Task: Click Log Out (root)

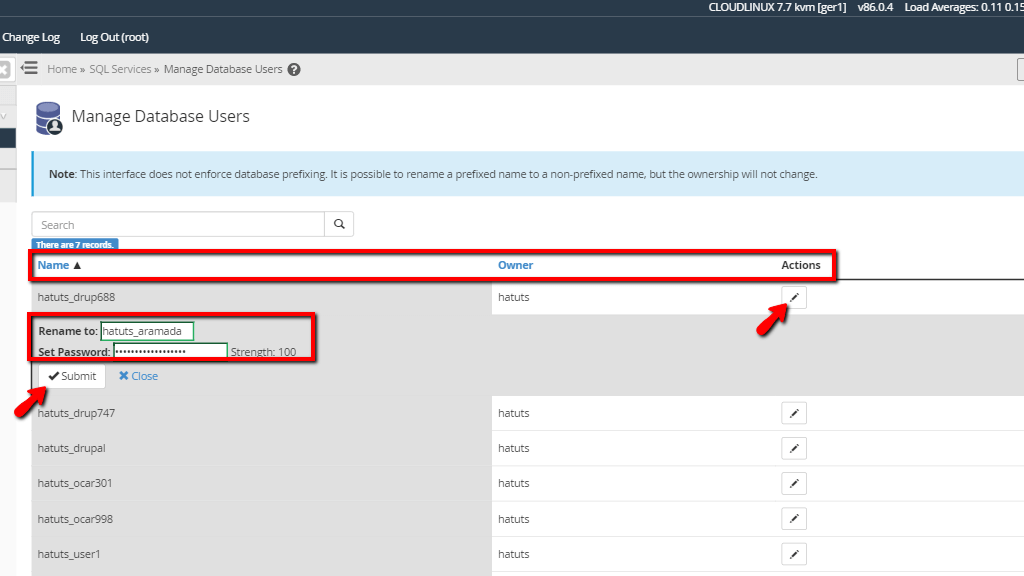Action: tap(114, 37)
